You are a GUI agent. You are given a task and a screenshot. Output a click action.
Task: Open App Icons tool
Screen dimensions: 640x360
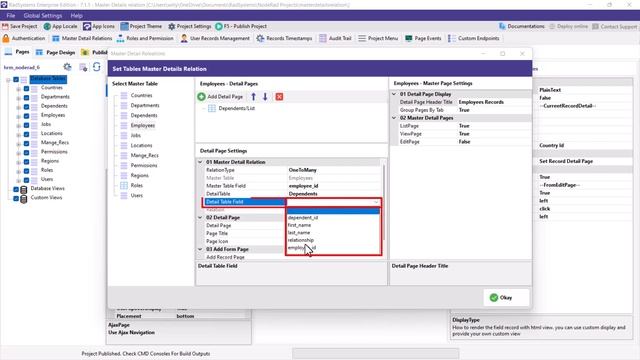coord(99,26)
